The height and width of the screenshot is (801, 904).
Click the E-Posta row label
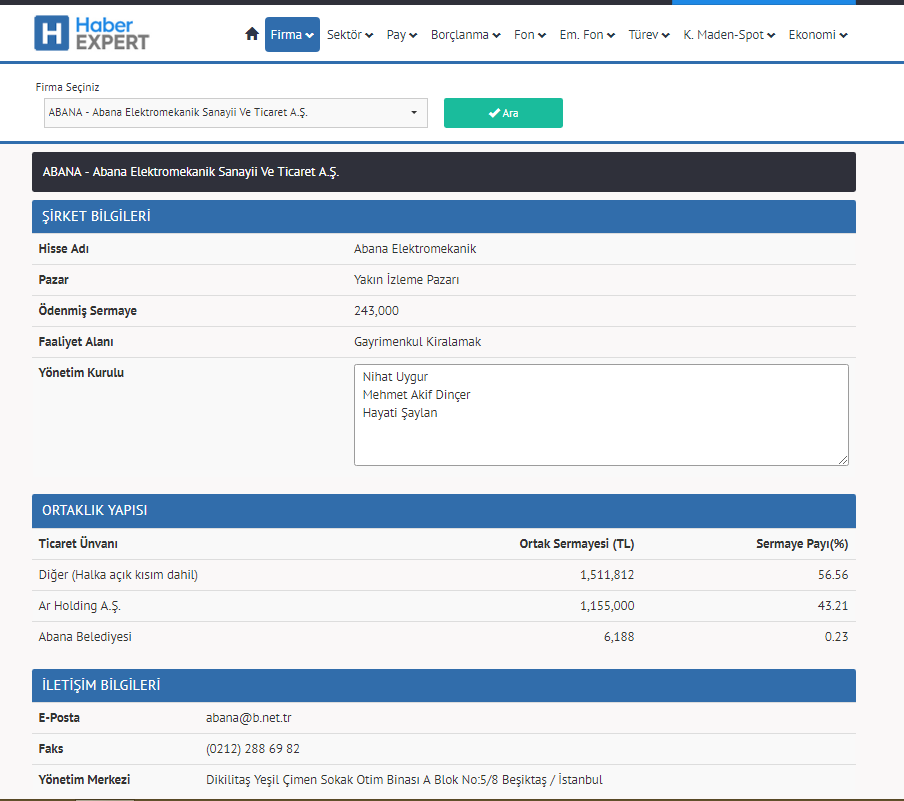59,718
